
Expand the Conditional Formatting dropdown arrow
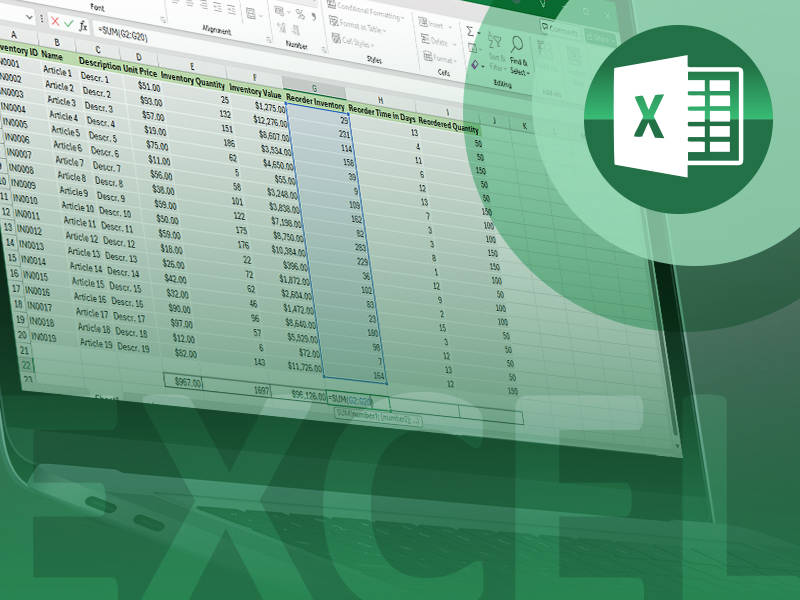[x=403, y=18]
